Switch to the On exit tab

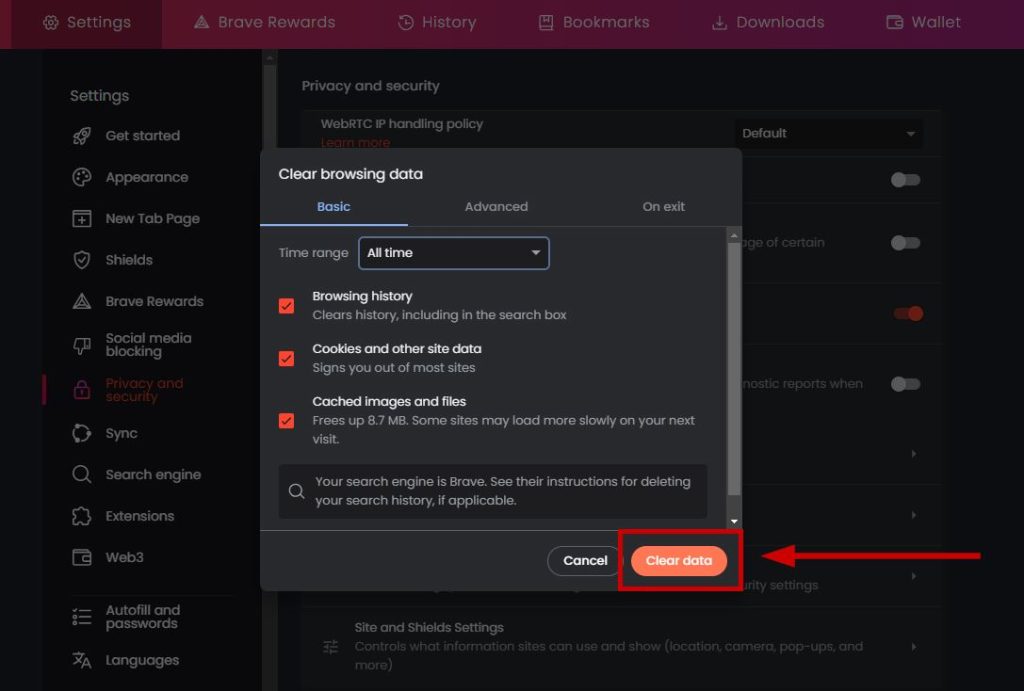663,207
